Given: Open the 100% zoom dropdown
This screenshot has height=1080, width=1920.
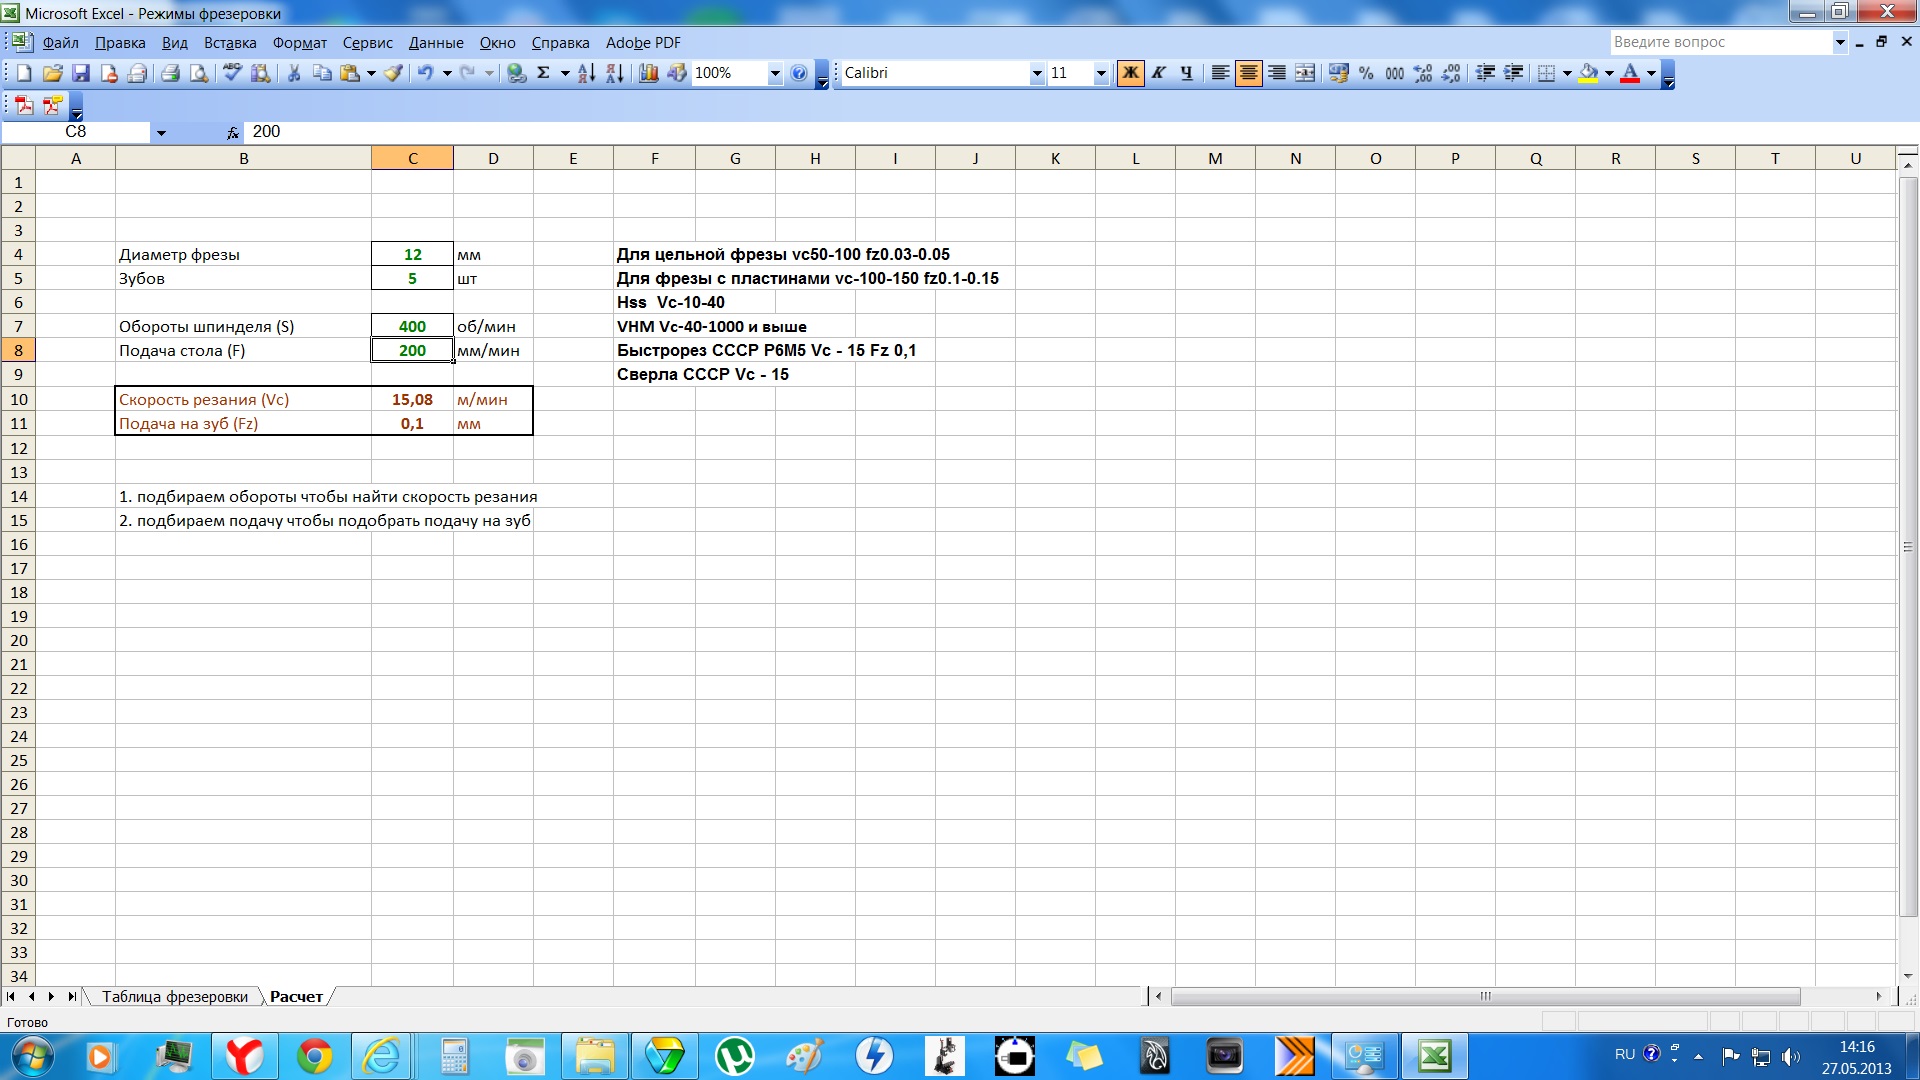Looking at the screenshot, I should 774,73.
